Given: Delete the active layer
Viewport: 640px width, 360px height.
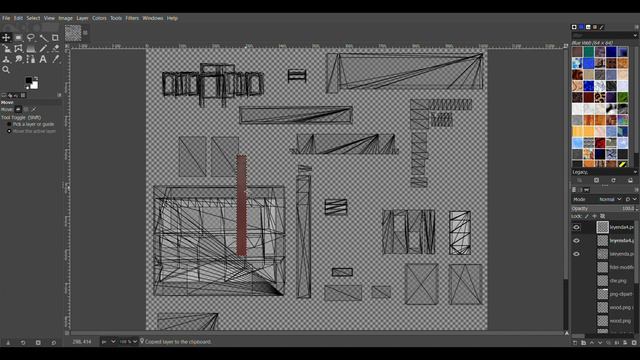Looking at the screenshot, I should (x=634, y=342).
